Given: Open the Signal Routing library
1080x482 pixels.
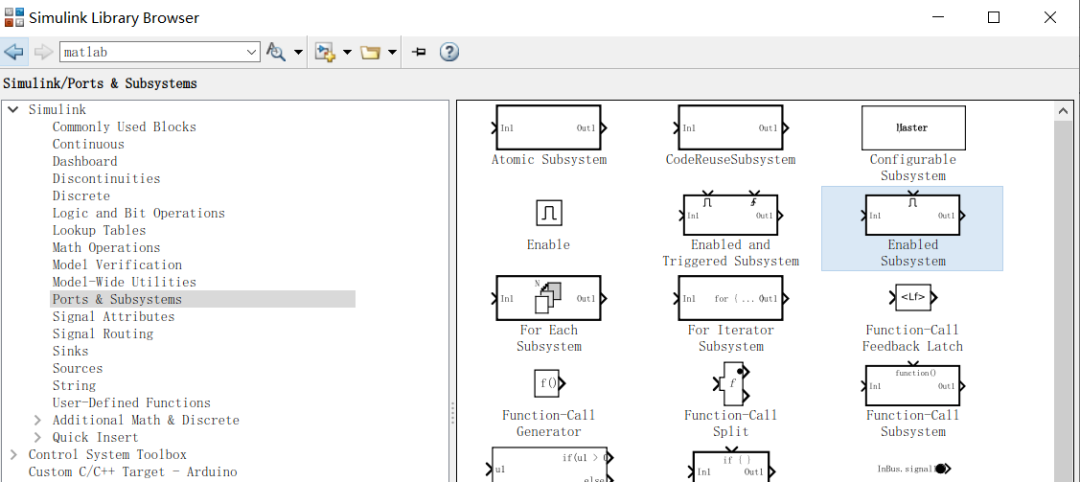Looking at the screenshot, I should pos(103,333).
